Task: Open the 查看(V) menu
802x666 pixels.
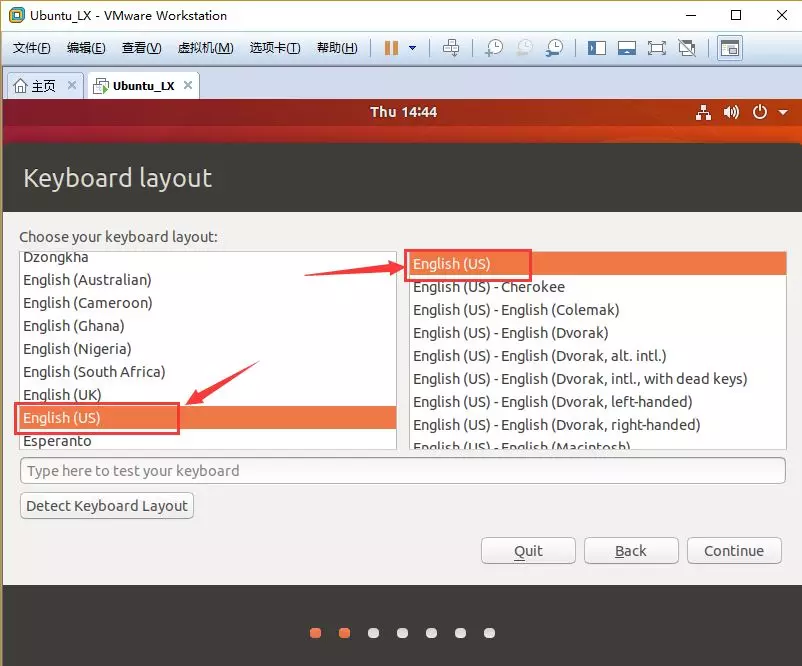Action: [142, 48]
